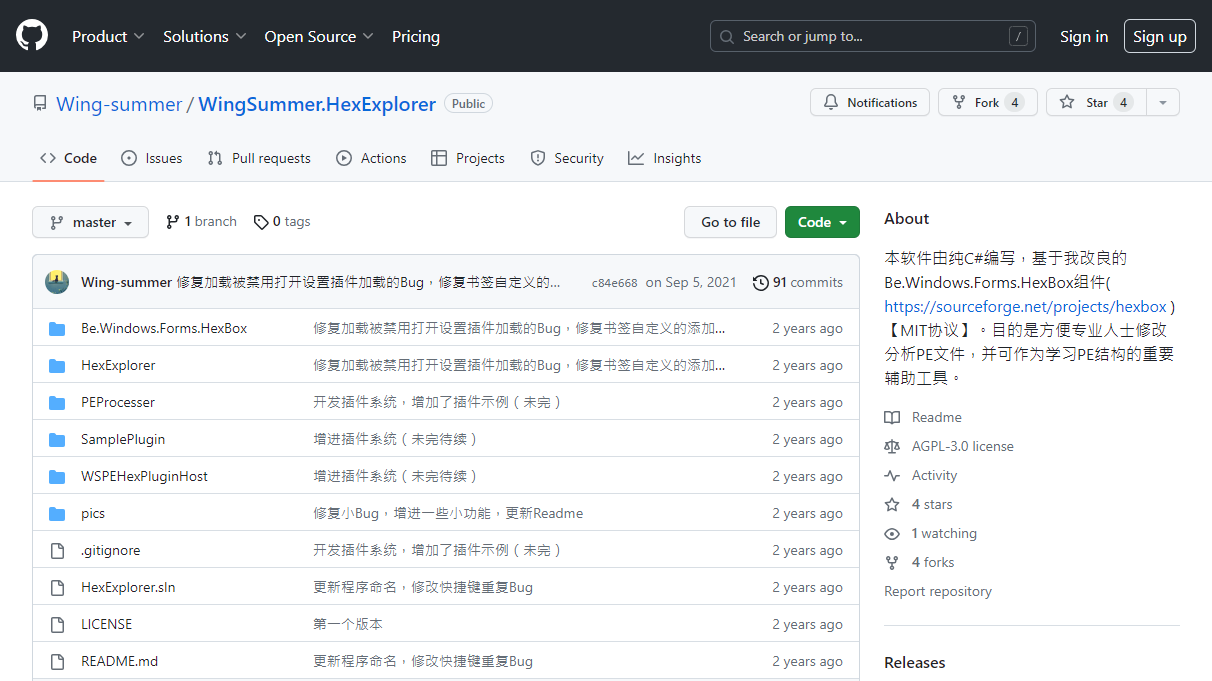
Task: Click the Notifications bell icon
Action: 831,102
